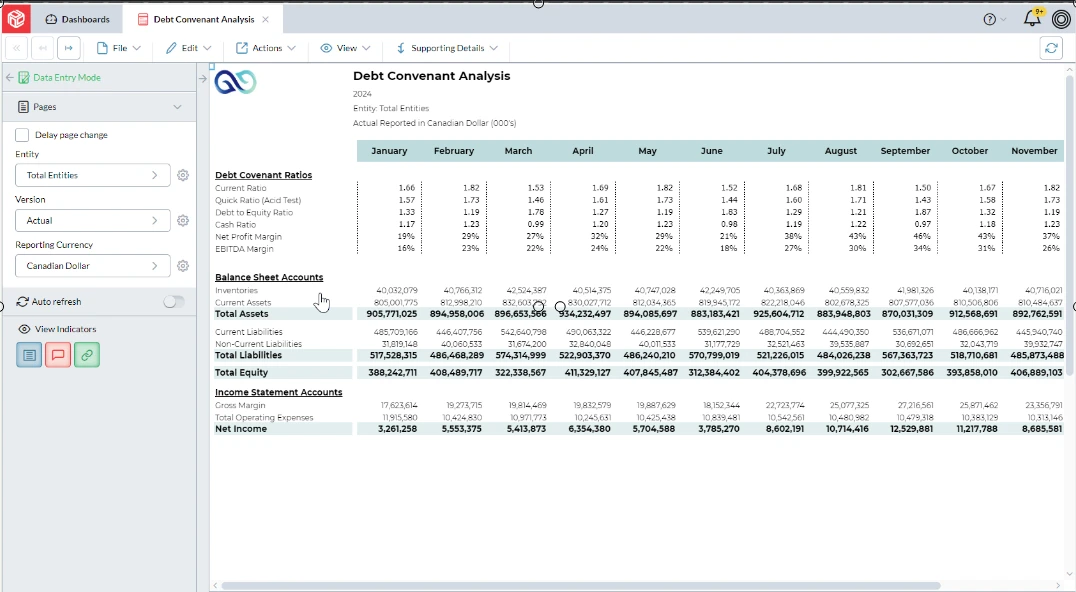Toggle the blue notes indicator button
1076x592 pixels.
(x=29, y=355)
